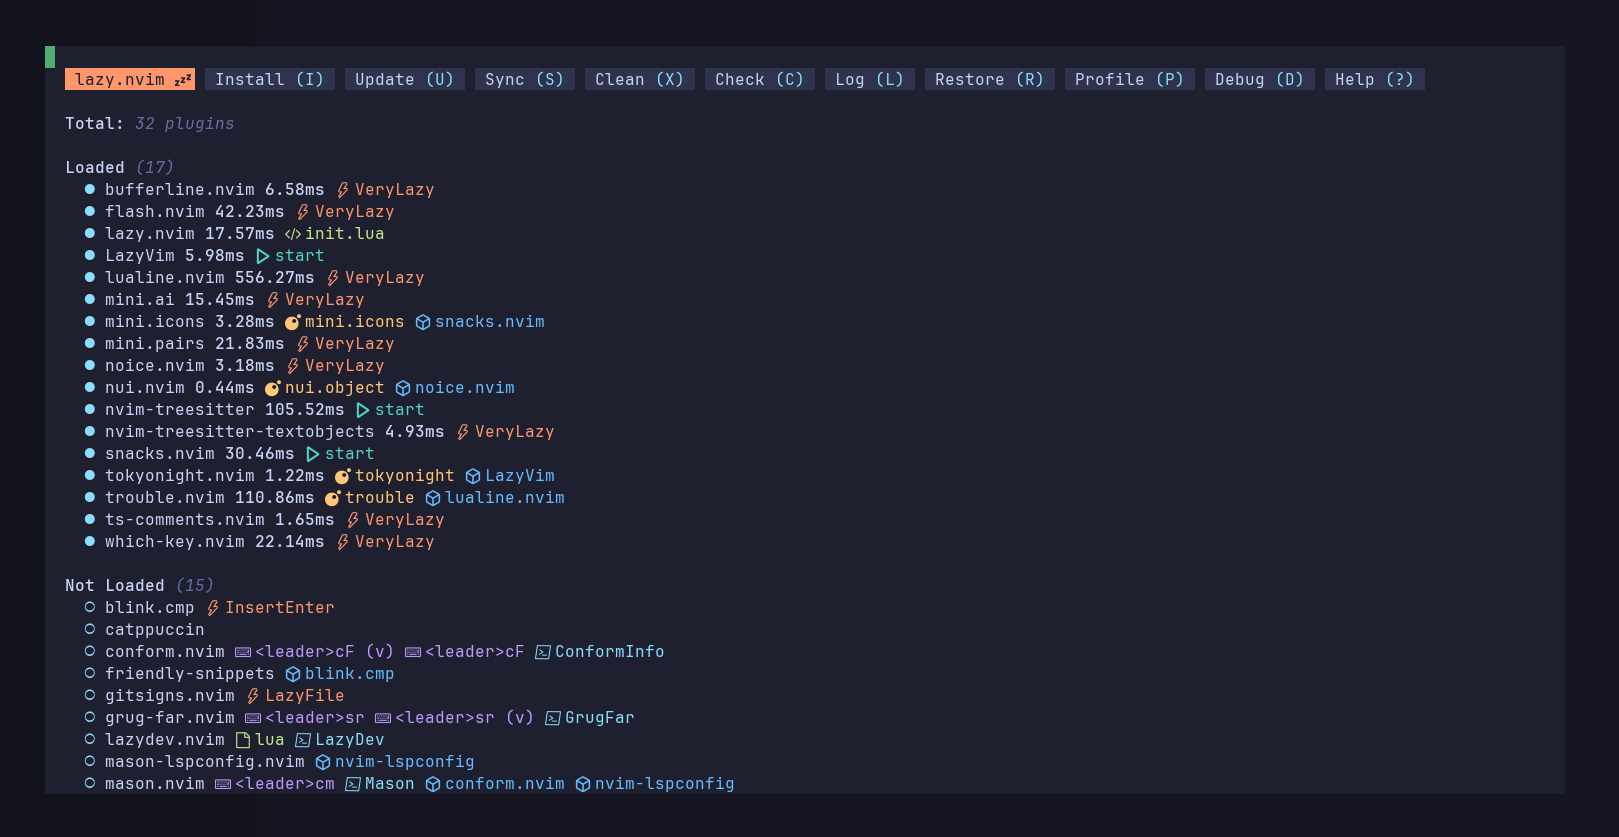Expand the which-key.nvim plugin entry
Image resolution: width=1619 pixels, height=837 pixels.
tap(175, 542)
